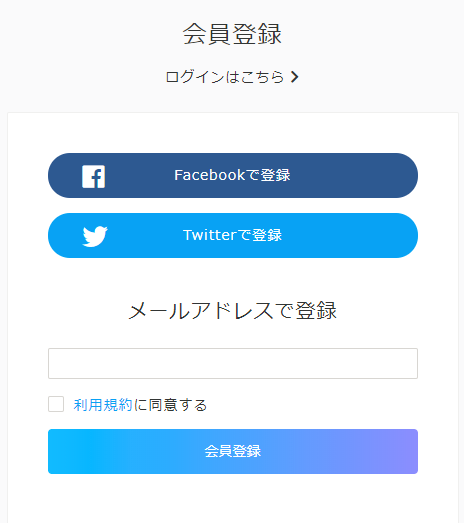Tick the 利用規約 agreement checkbox

tap(56, 404)
